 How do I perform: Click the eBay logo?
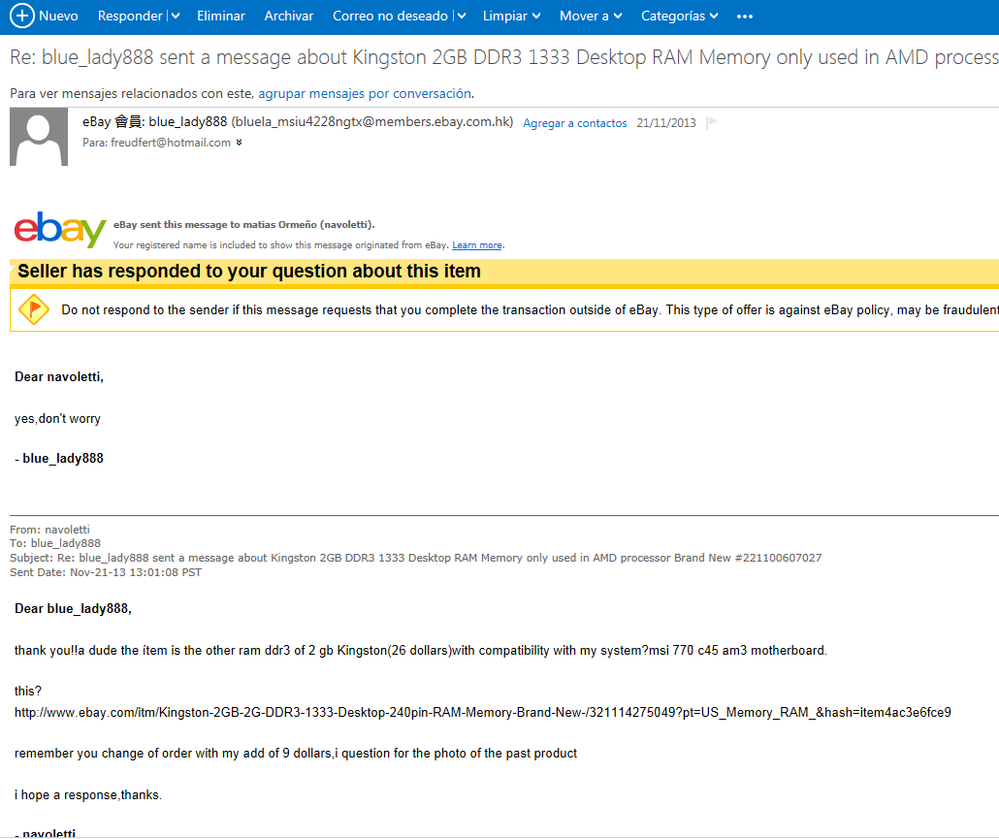coord(60,229)
